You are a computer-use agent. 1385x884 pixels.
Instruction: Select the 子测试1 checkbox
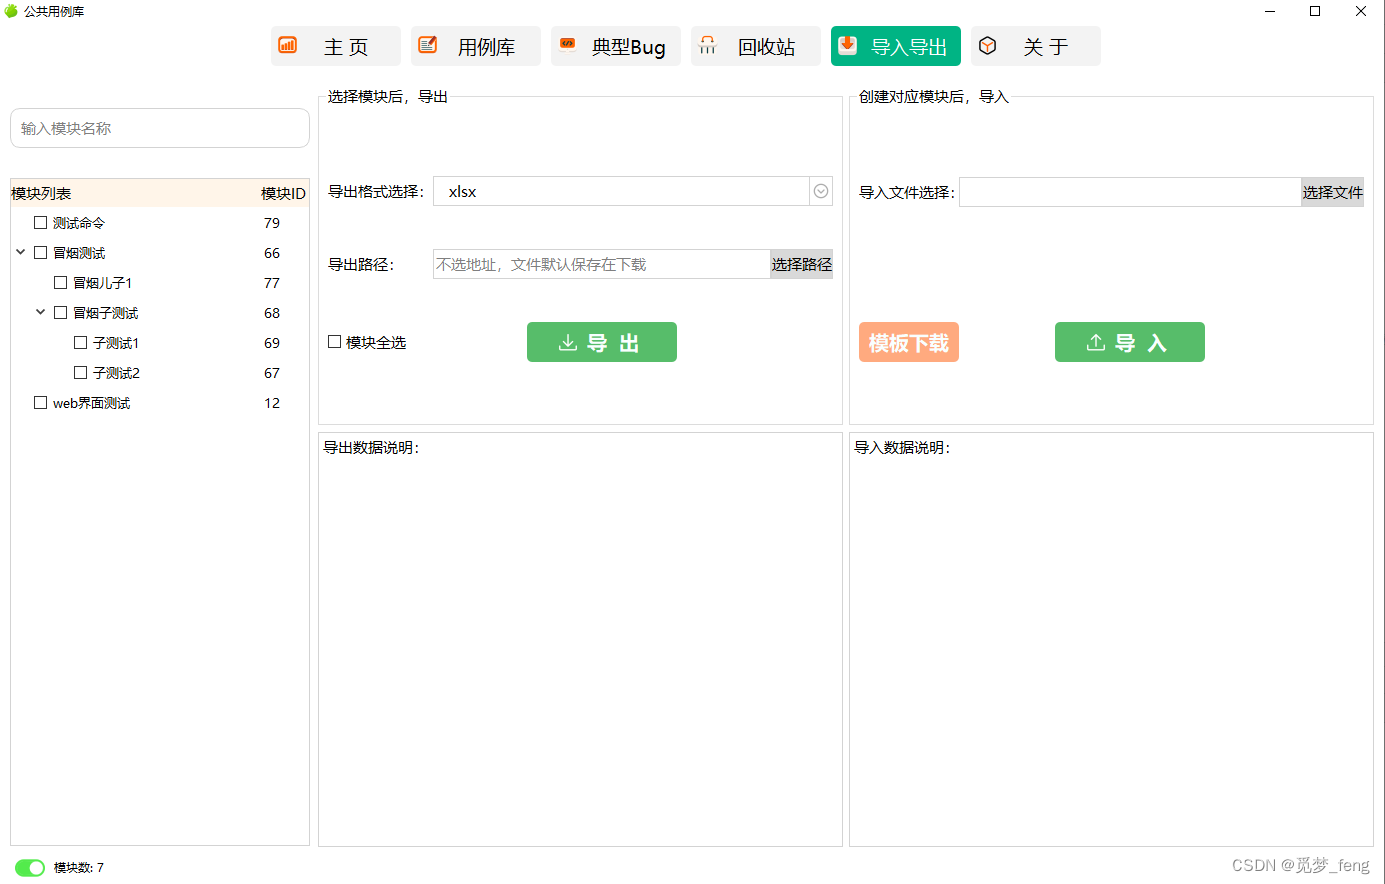tap(81, 343)
